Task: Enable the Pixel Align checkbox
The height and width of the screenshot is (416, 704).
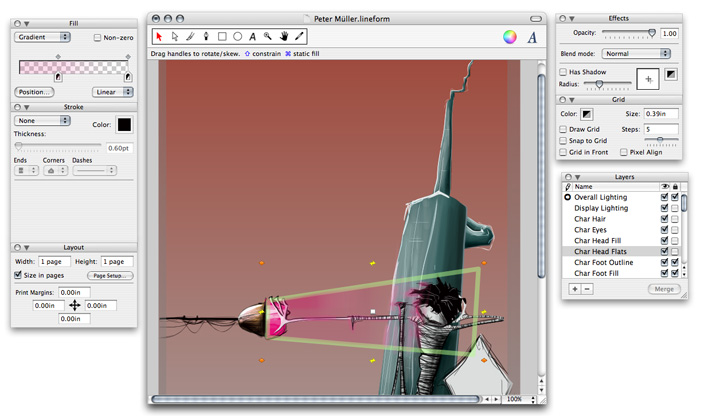Action: [624, 153]
